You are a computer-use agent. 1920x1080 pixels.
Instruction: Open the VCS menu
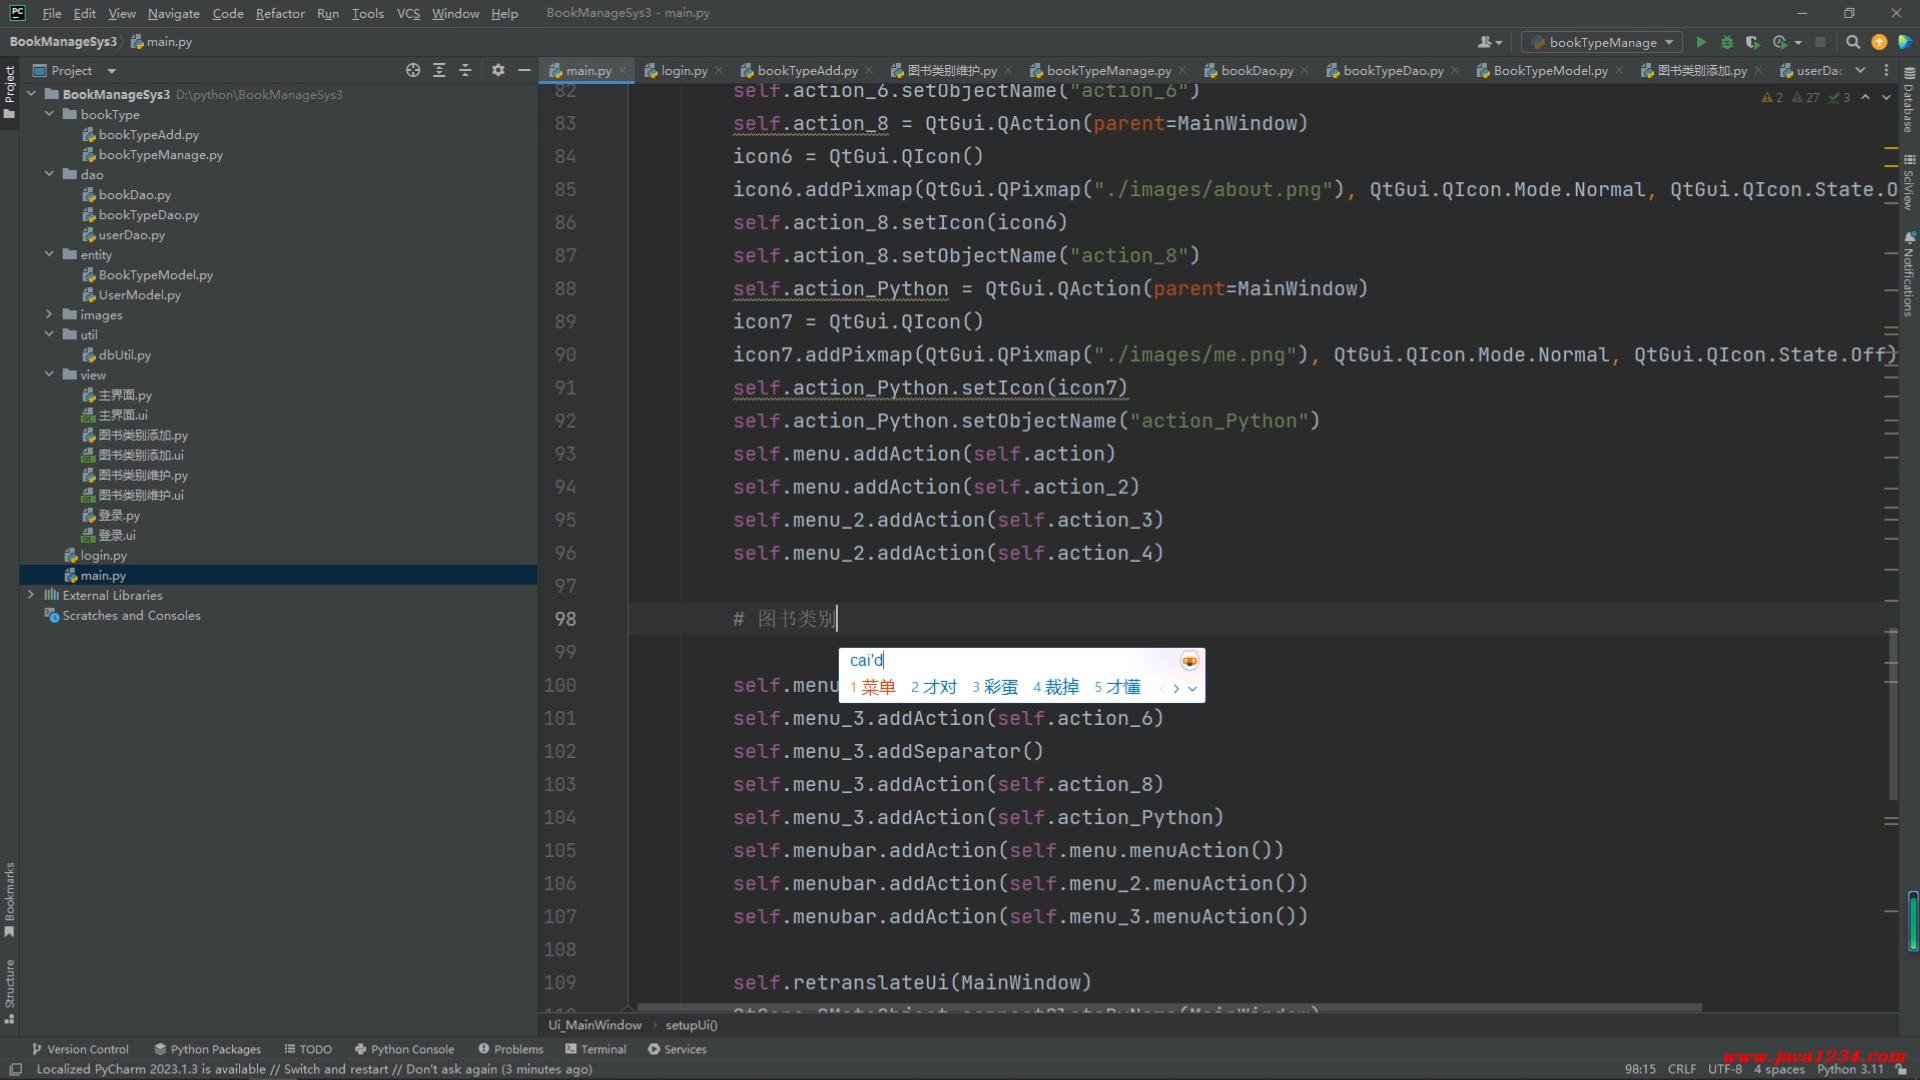(408, 13)
